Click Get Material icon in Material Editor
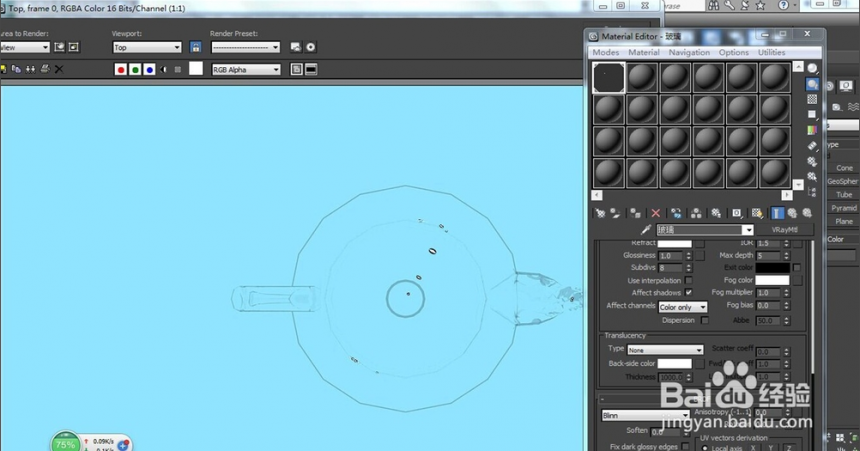860x451 pixels. [600, 213]
